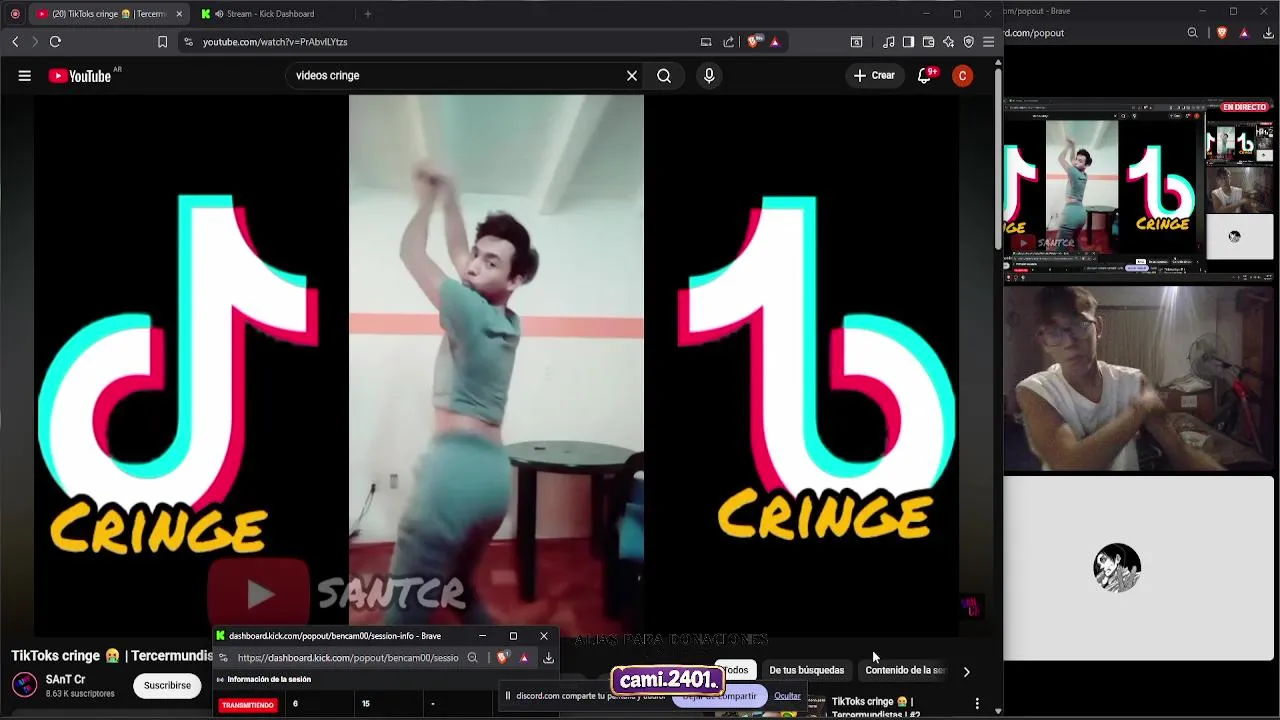
Task: Open options menu of suggested TikToks cringe video
Action: pyautogui.click(x=977, y=704)
